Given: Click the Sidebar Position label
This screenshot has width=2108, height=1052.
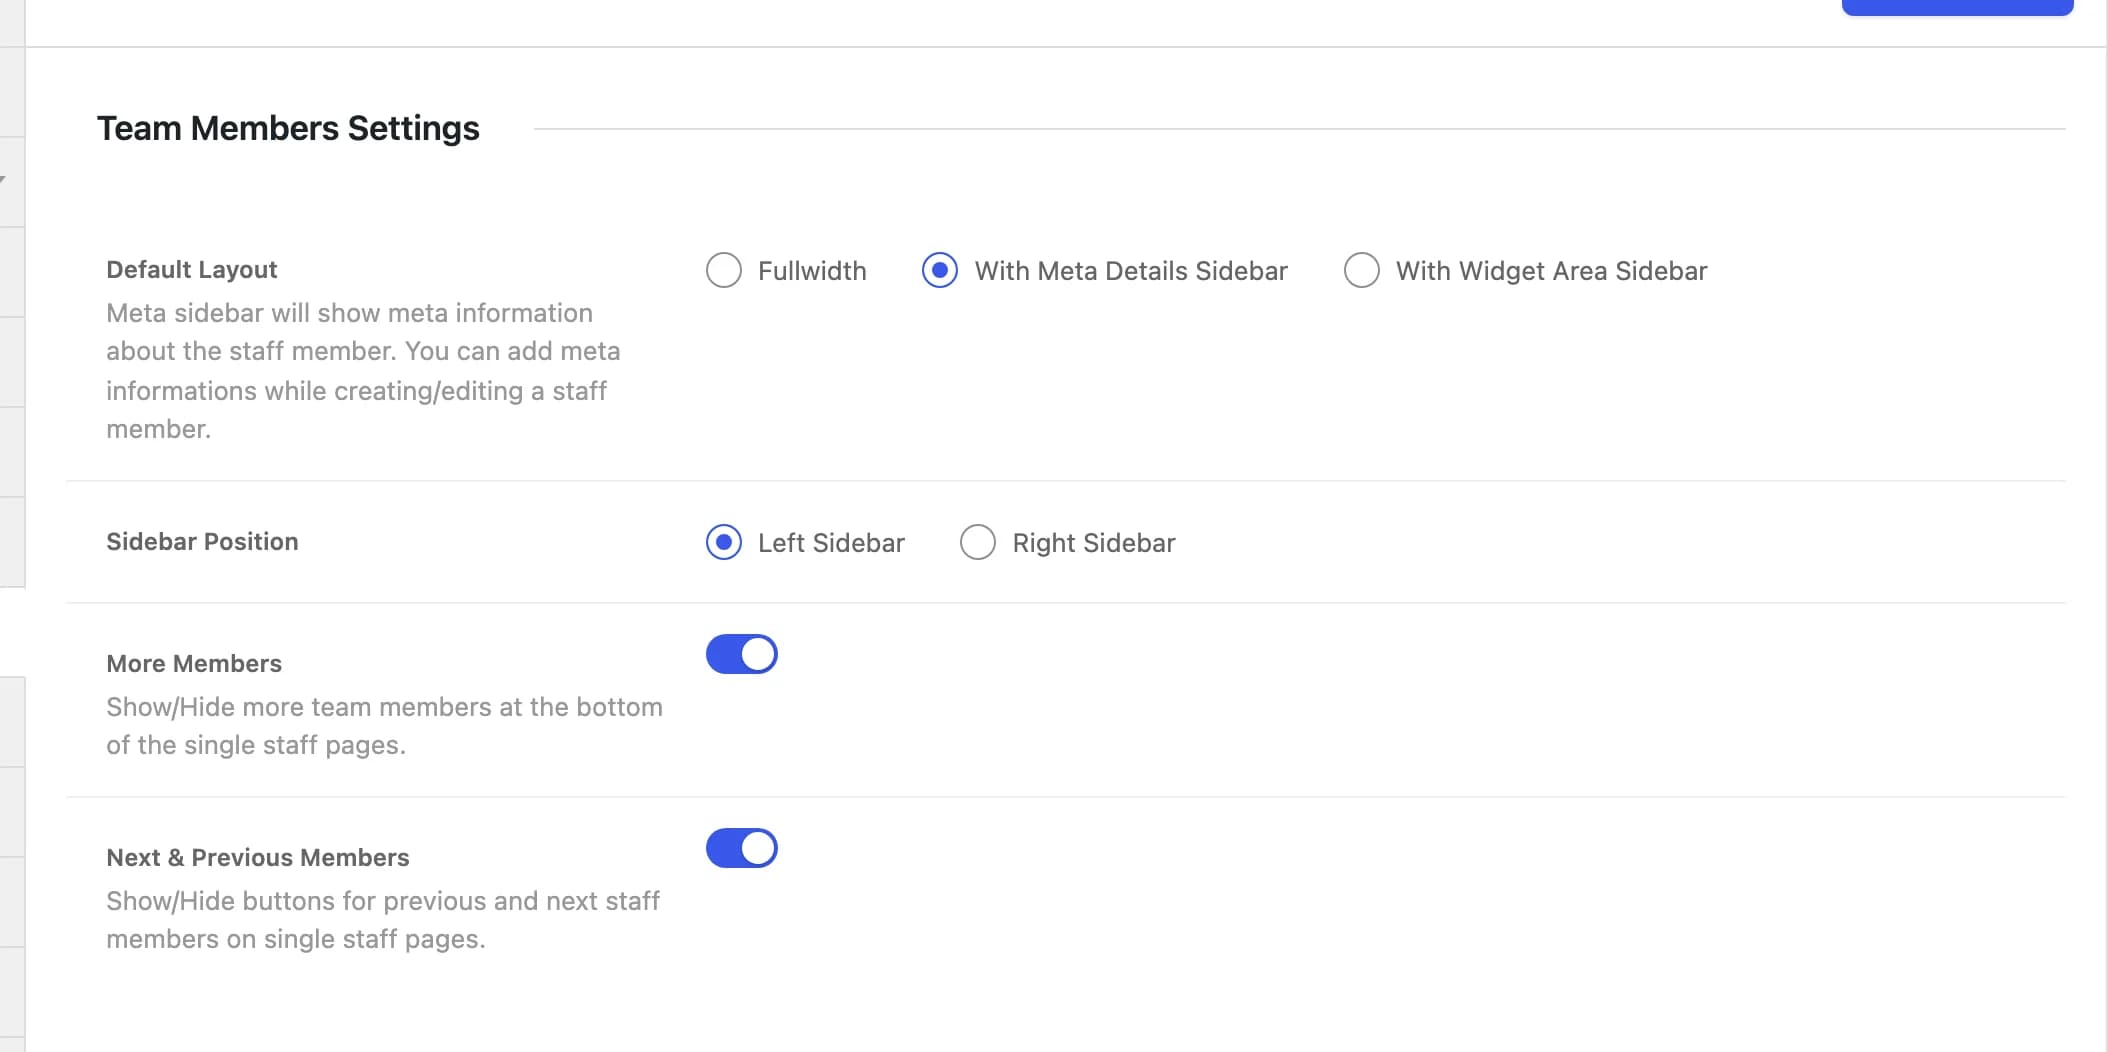Looking at the screenshot, I should tap(202, 542).
